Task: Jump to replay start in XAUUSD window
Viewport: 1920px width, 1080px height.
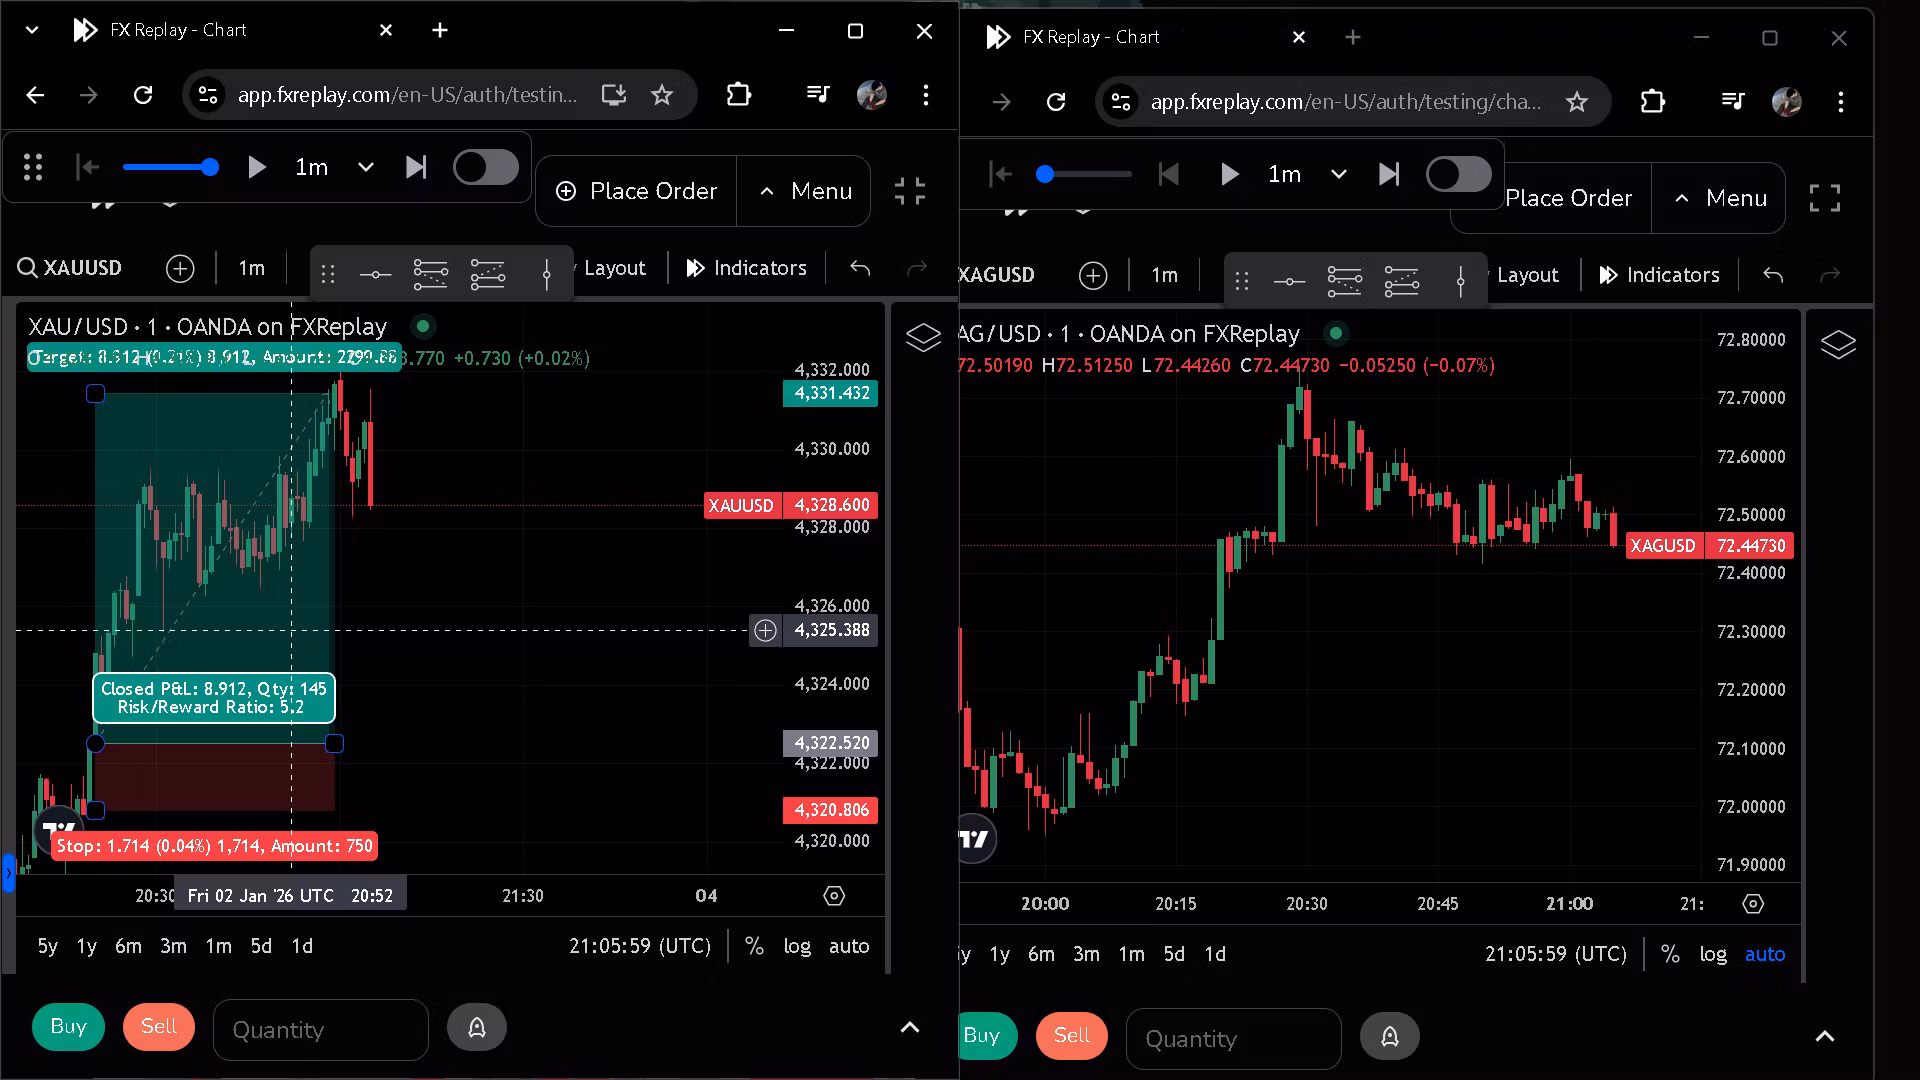Action: click(87, 168)
